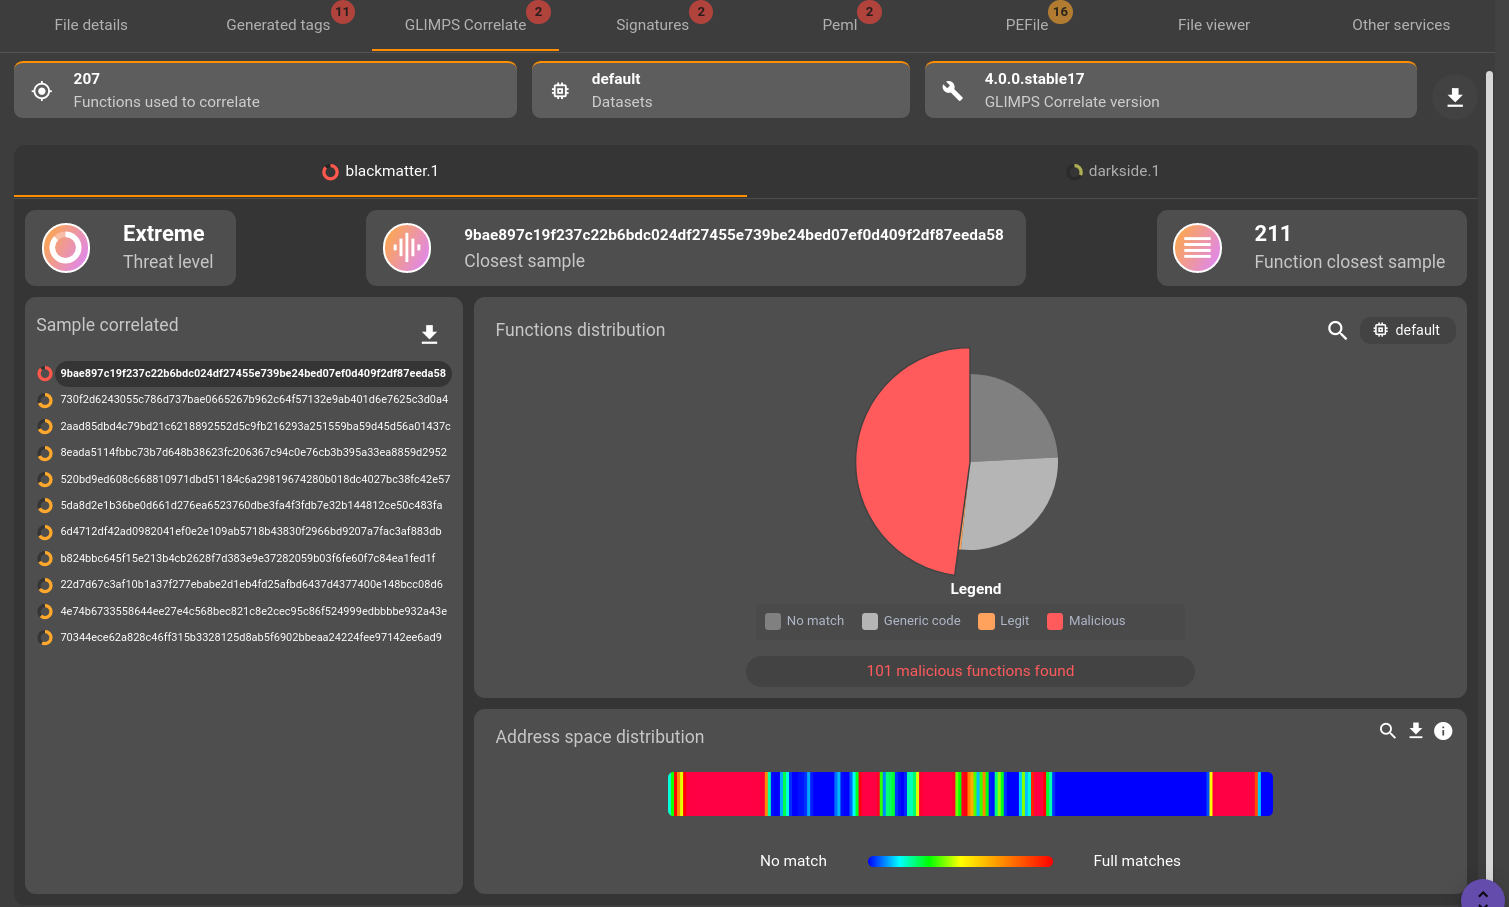Open the Other services tab

point(1401,25)
